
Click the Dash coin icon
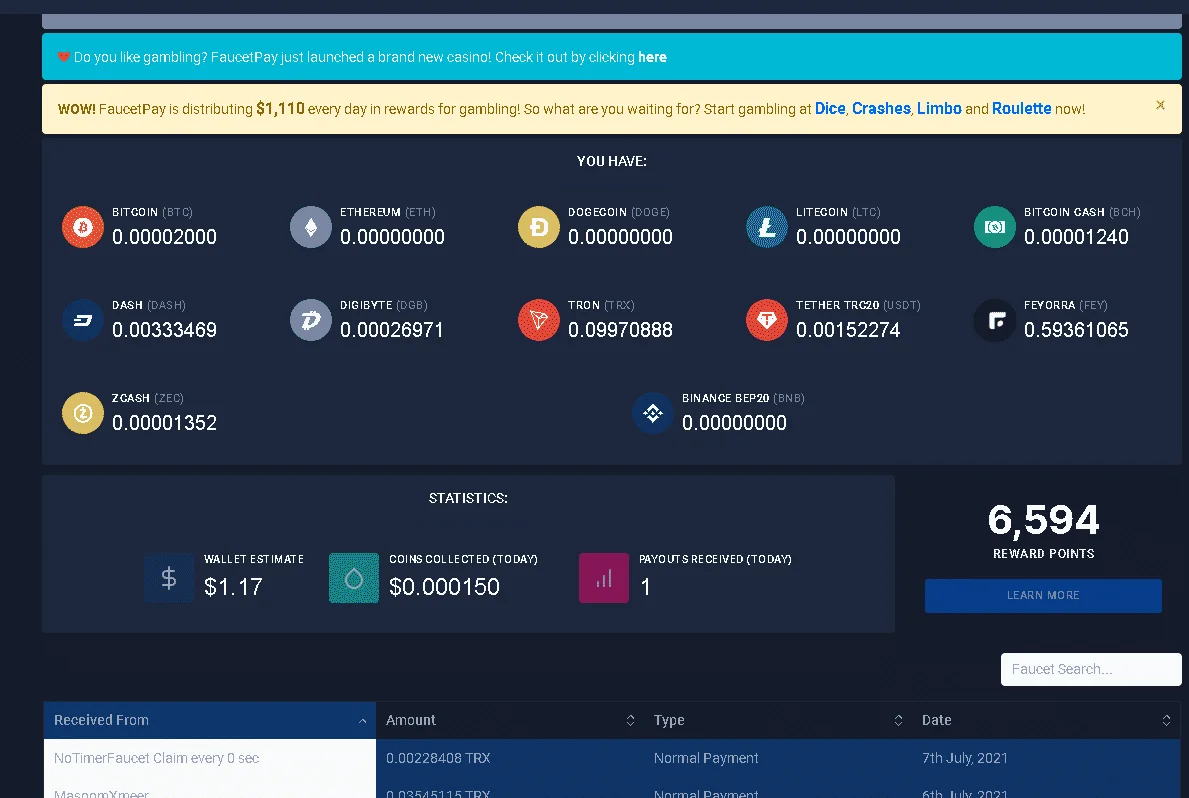pyautogui.click(x=83, y=320)
